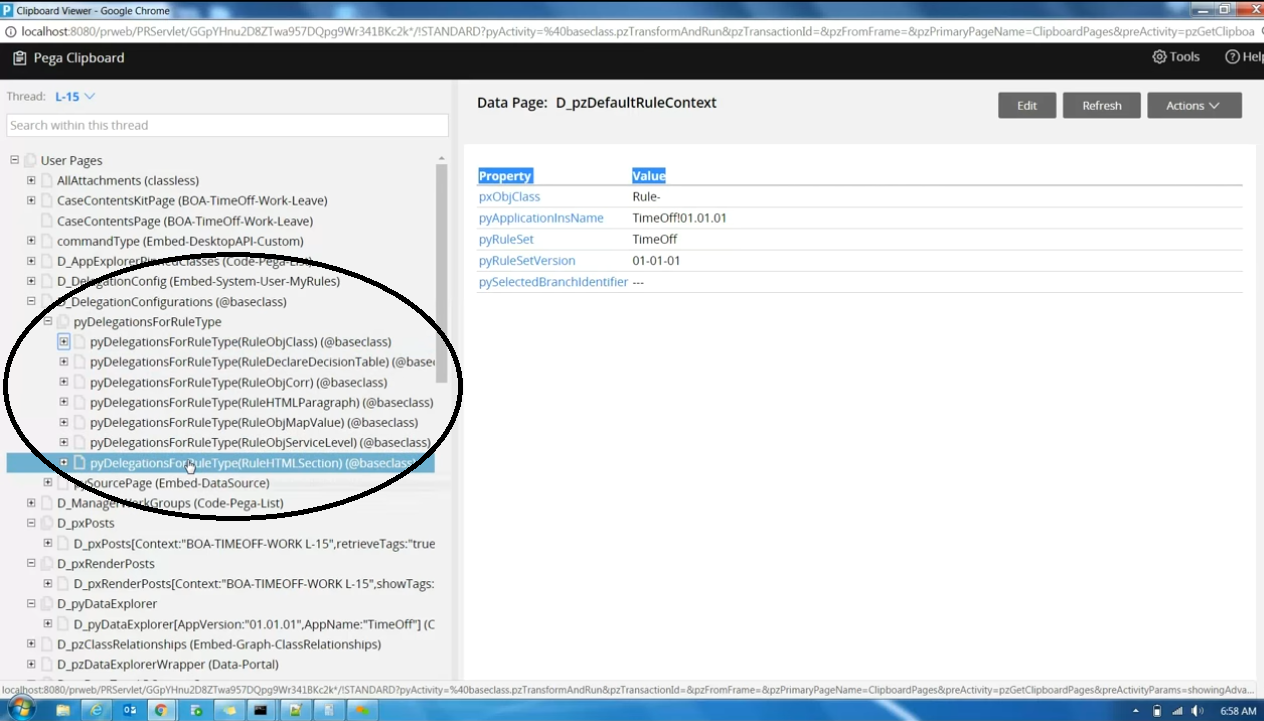This screenshot has width=1264, height=721.
Task: Click the search within this thread field
Action: [x=225, y=125]
